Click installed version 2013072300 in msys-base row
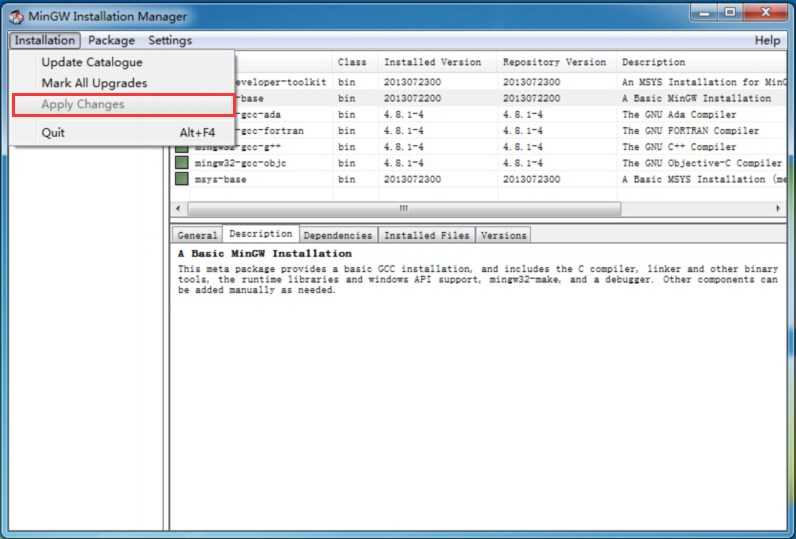This screenshot has width=796, height=539. [x=412, y=179]
